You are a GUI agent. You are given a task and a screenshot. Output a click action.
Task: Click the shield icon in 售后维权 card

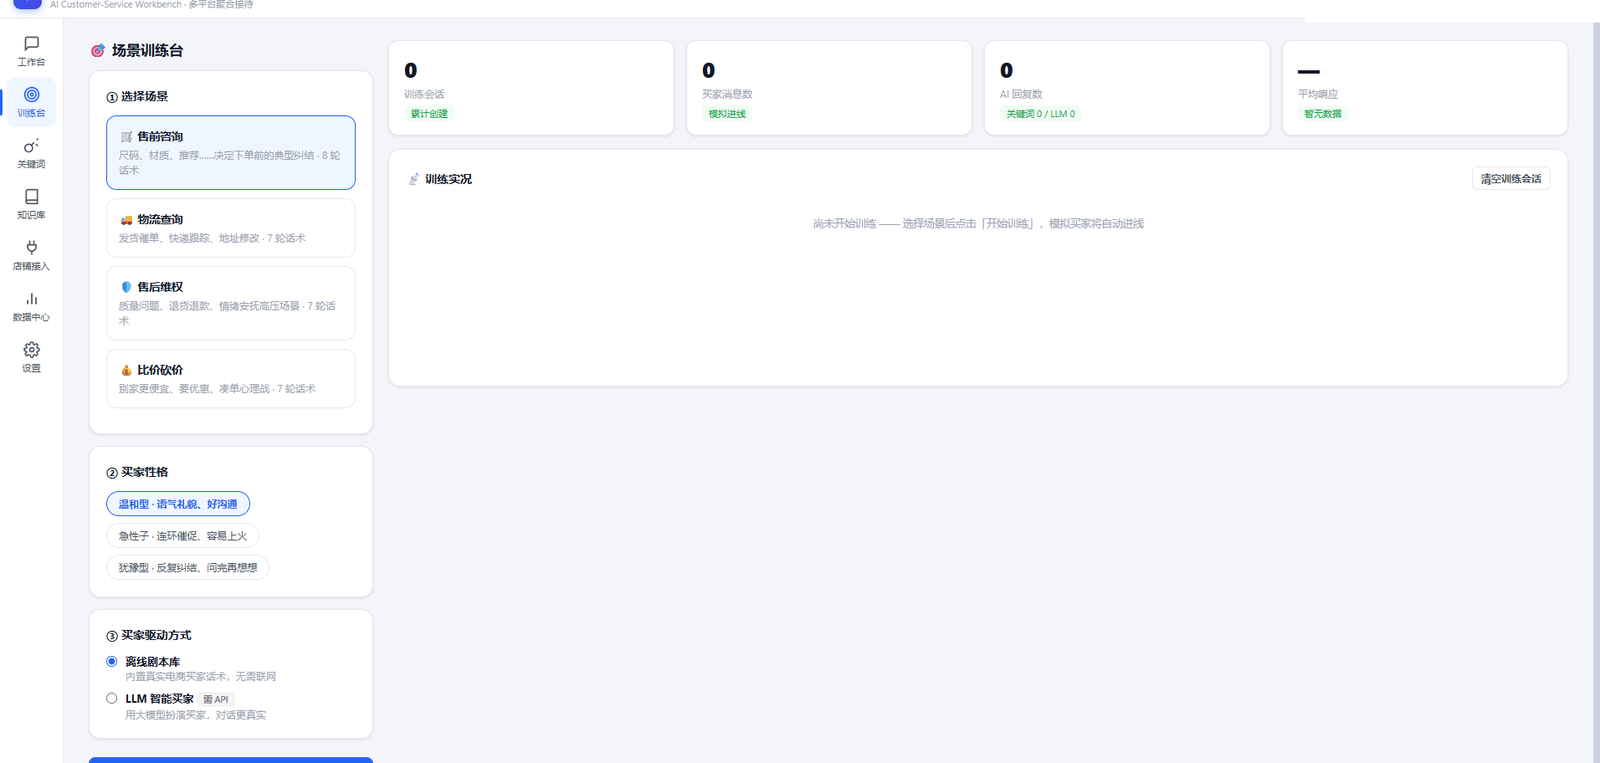tap(126, 287)
